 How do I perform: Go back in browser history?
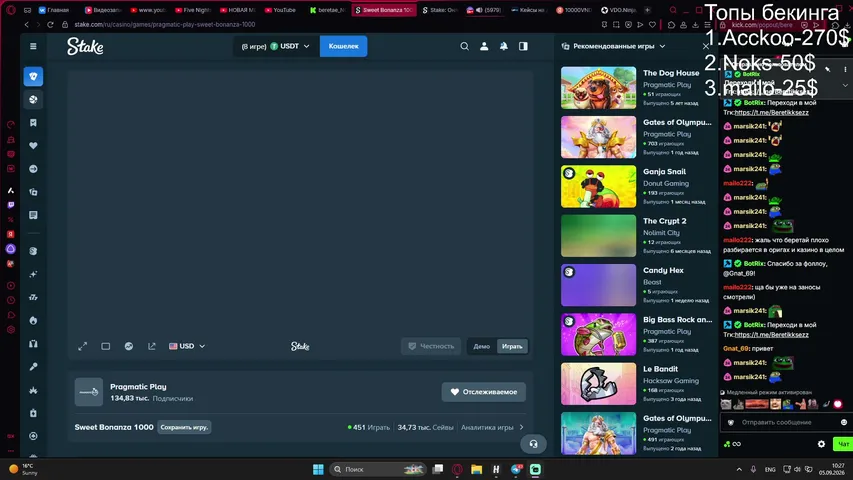tap(26, 24)
